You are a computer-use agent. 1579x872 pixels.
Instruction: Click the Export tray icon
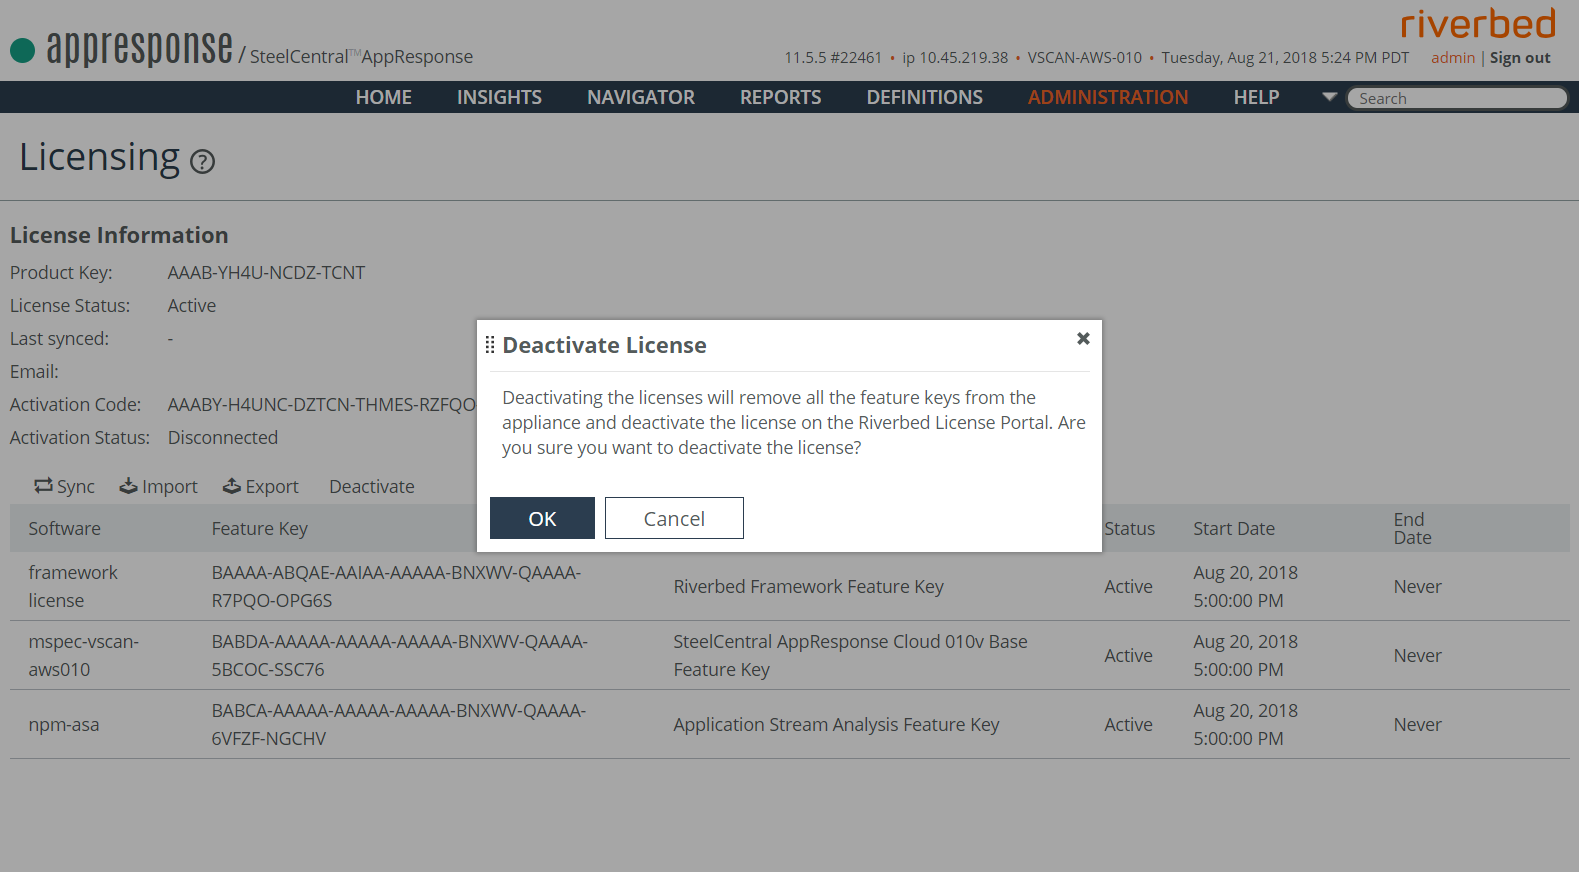point(232,485)
